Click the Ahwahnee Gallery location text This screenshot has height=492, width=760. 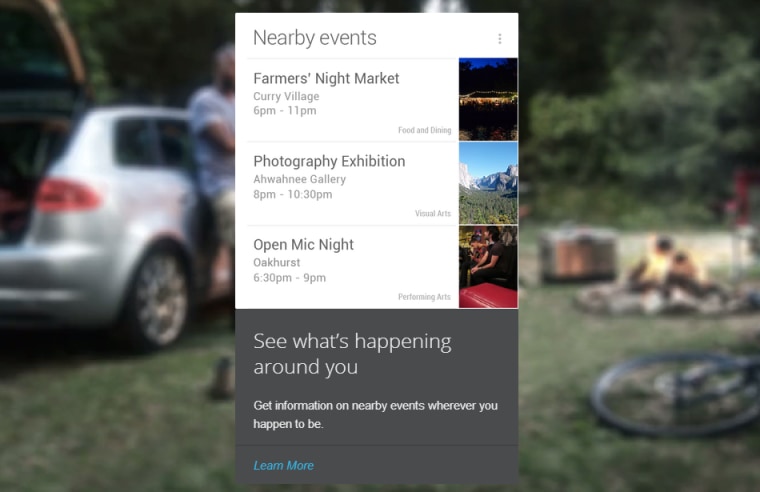tap(300, 179)
